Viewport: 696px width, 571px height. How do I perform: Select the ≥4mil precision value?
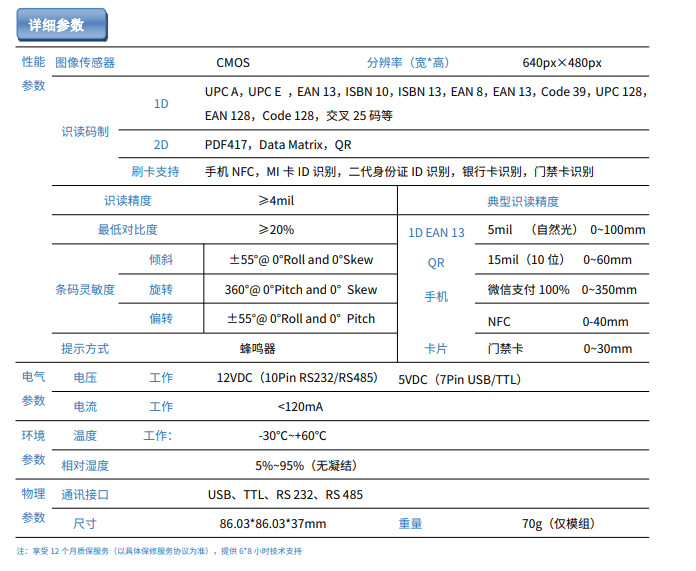(x=276, y=201)
